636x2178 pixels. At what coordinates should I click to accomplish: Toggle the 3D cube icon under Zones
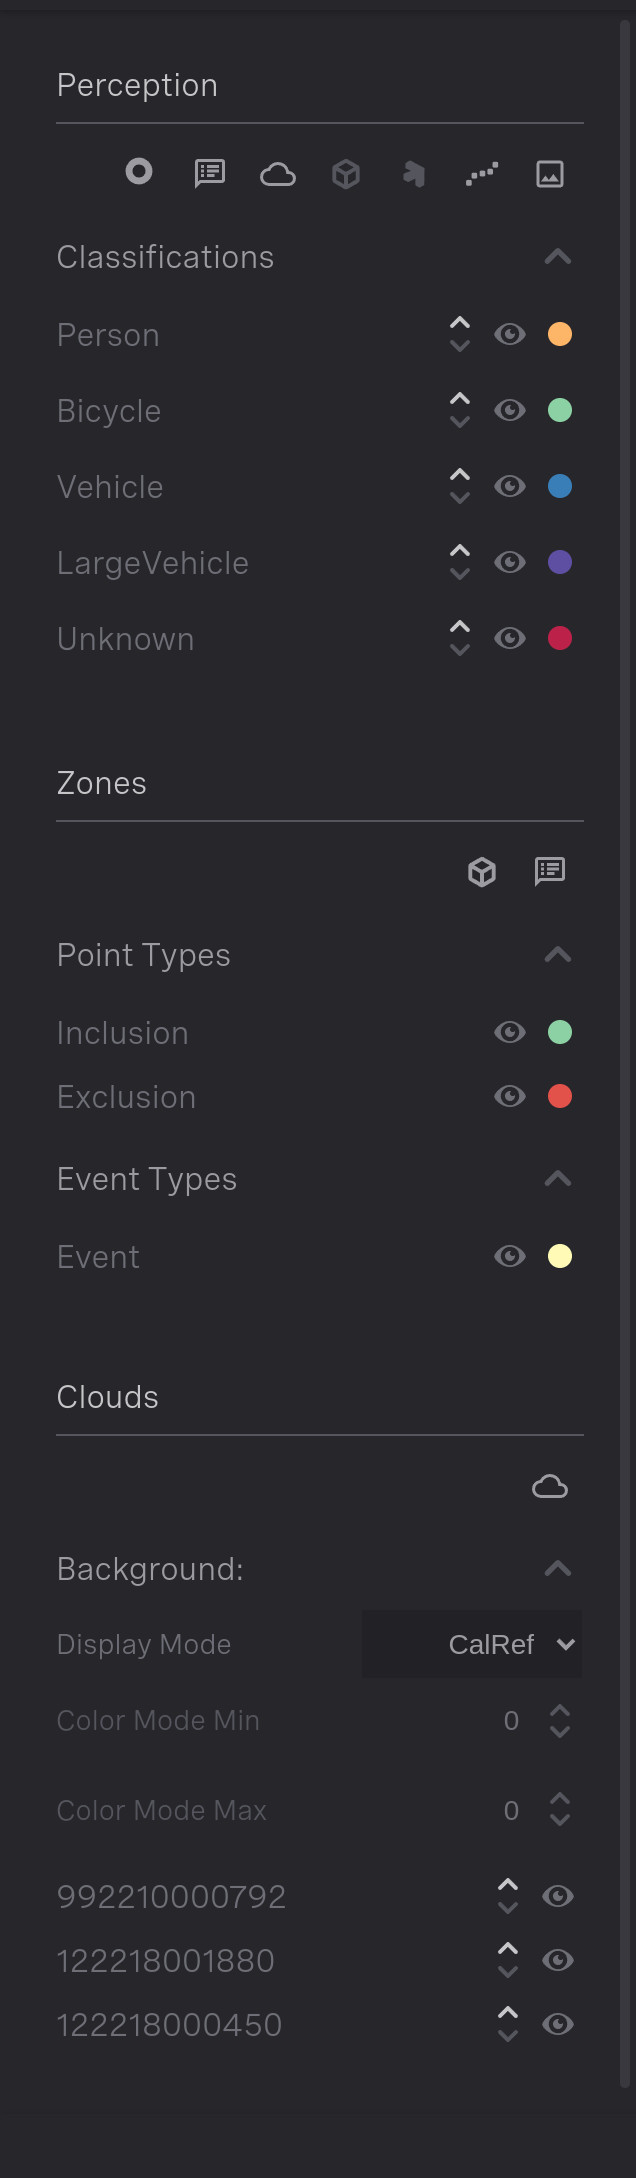482,872
